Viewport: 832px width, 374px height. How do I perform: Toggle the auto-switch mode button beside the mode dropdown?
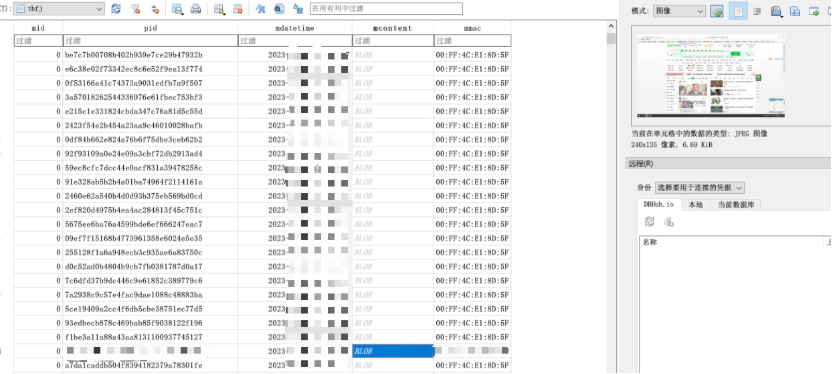click(x=717, y=11)
